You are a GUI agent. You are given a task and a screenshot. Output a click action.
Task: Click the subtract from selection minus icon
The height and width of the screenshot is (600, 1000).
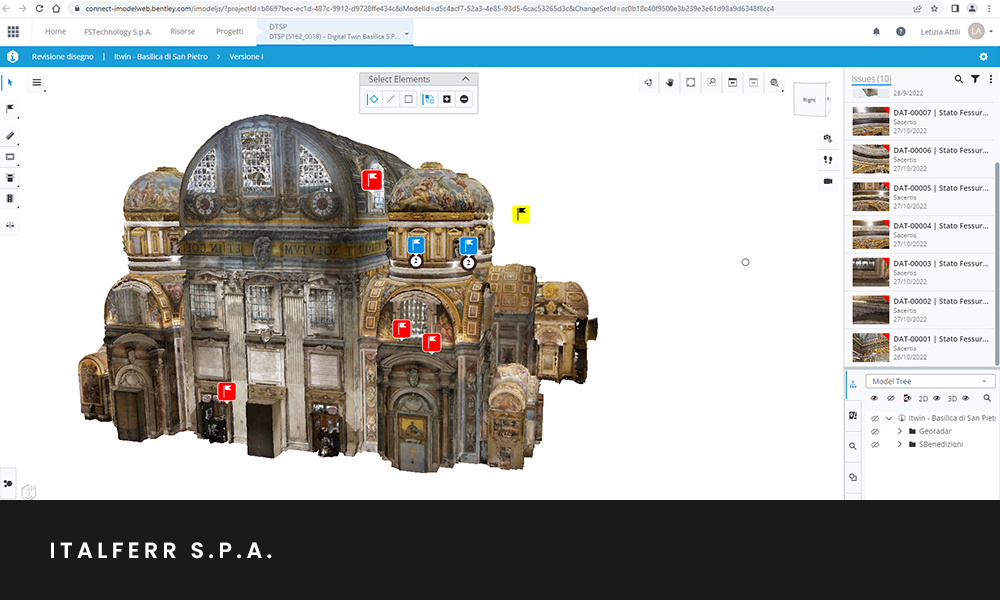click(464, 99)
